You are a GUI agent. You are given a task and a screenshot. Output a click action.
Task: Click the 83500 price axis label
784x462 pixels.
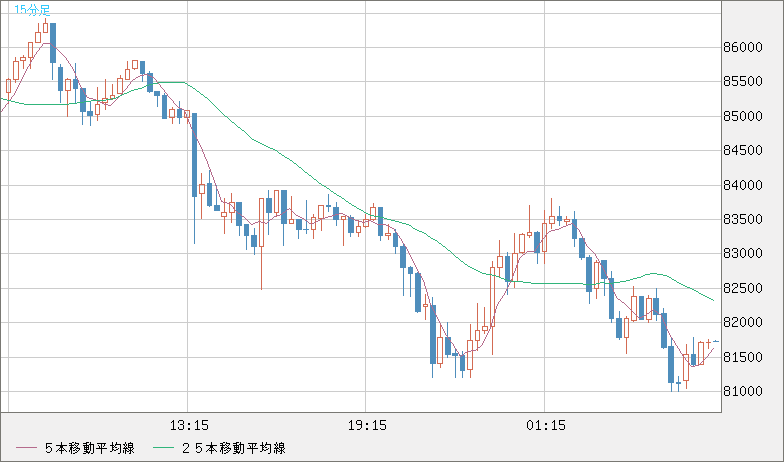pos(743,220)
